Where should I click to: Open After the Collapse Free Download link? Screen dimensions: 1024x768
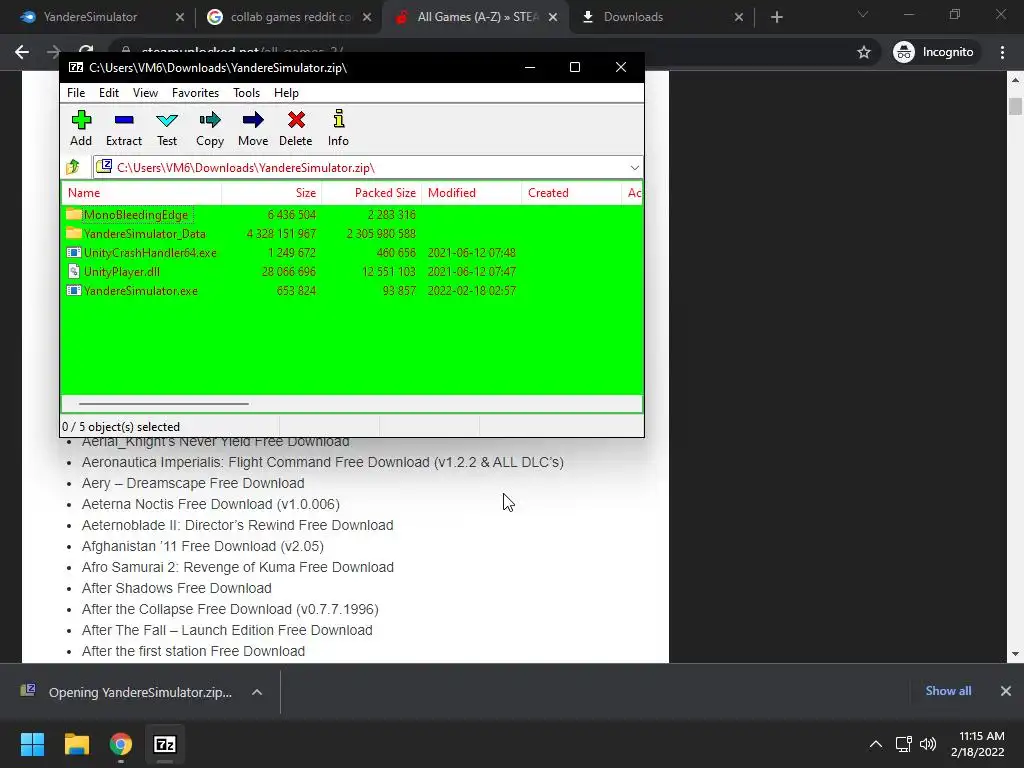230,609
